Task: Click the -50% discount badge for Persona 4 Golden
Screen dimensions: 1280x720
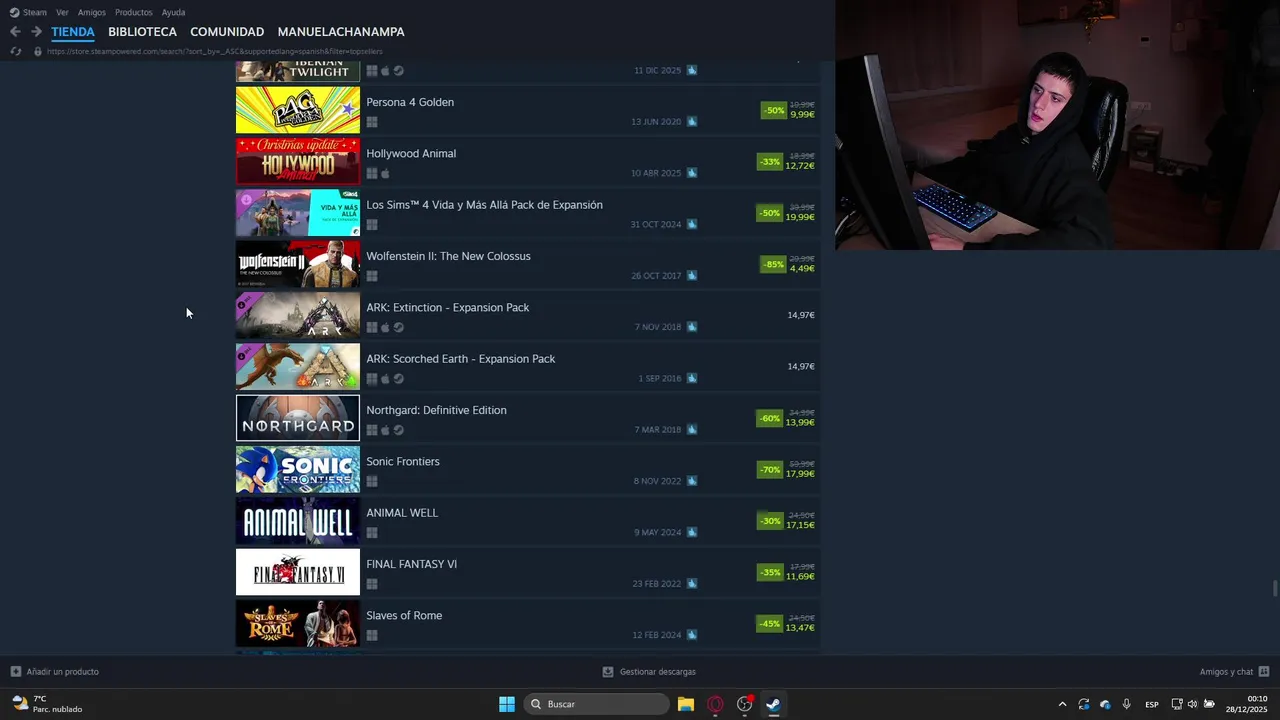Action: tap(773, 110)
